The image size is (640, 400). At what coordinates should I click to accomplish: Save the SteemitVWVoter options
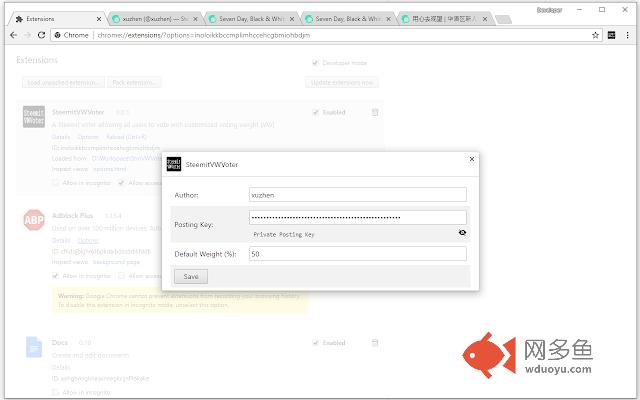(x=191, y=276)
